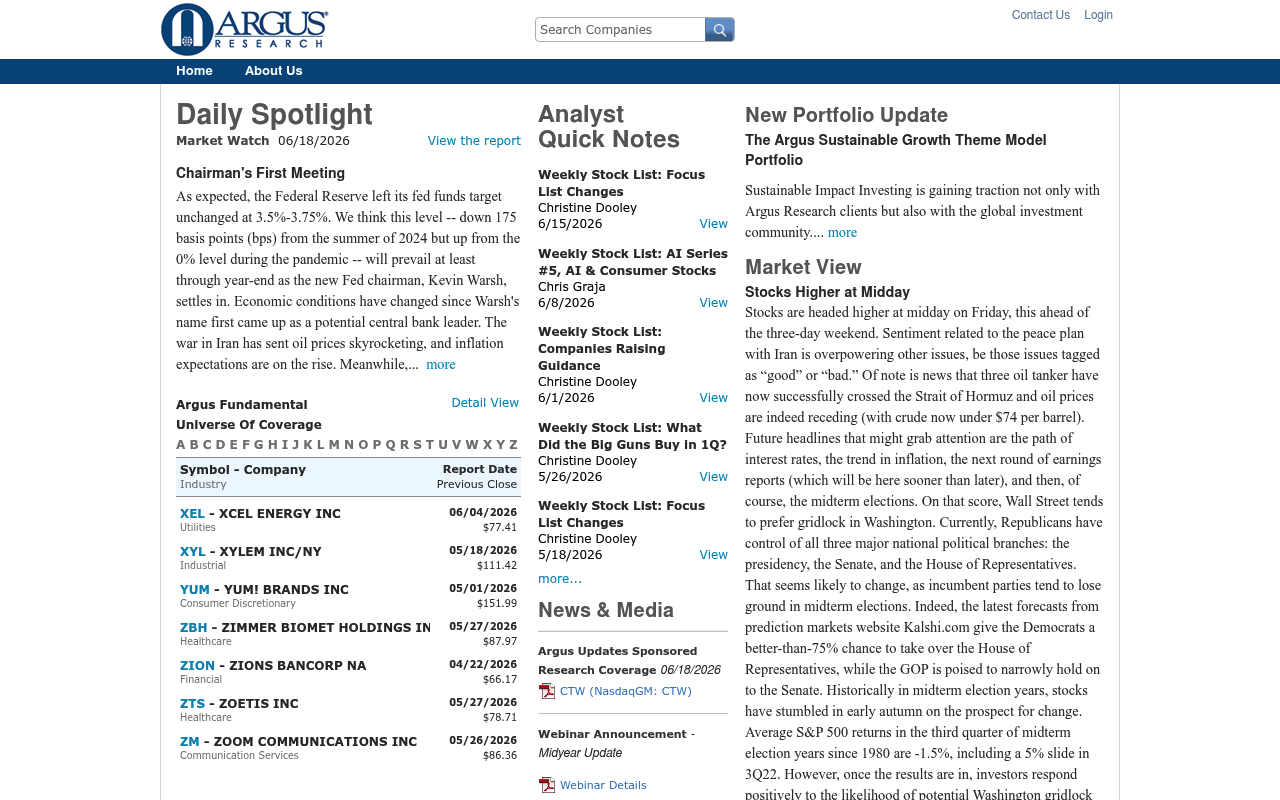This screenshot has width=1280, height=800.
Task: Click the Stocks Higher at Midday heading
Action: pyautogui.click(x=827, y=292)
